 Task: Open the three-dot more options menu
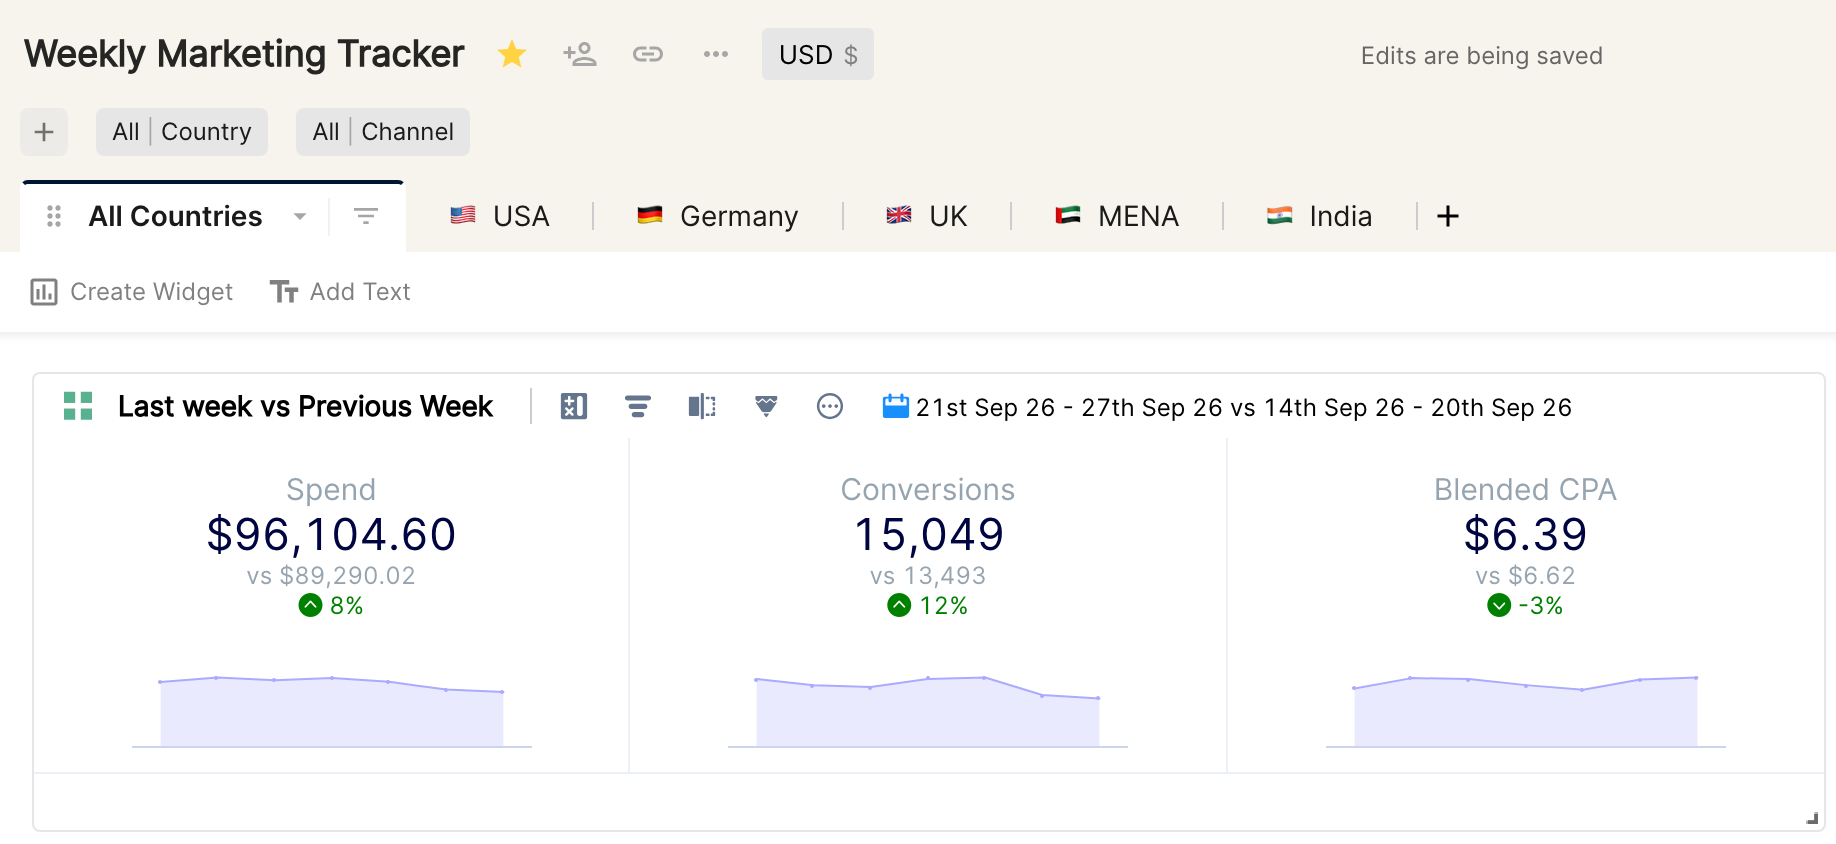tap(716, 54)
